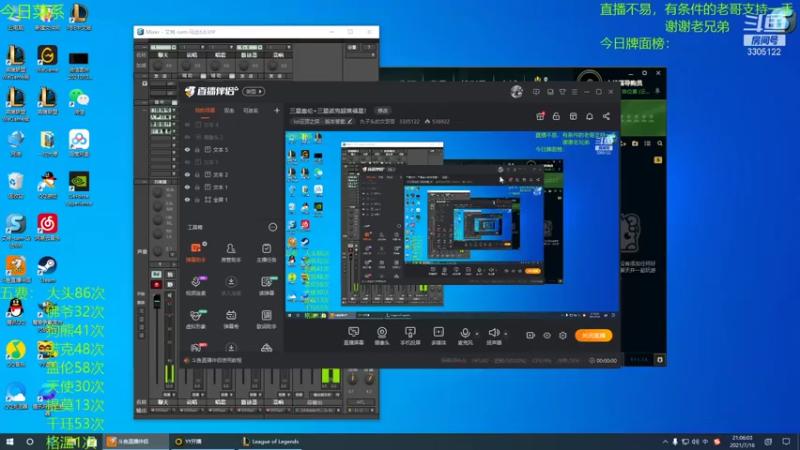Hide the layer 全屏 1
This screenshot has width=800, height=450.
pos(187,199)
